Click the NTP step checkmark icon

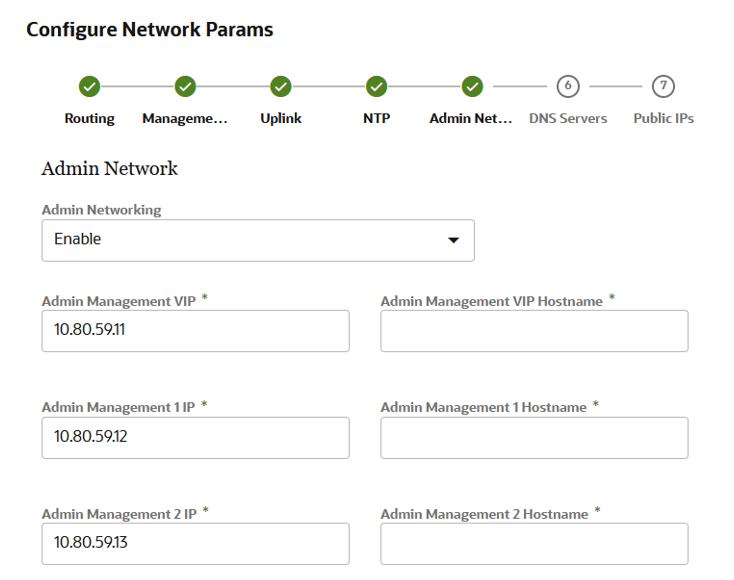[377, 87]
